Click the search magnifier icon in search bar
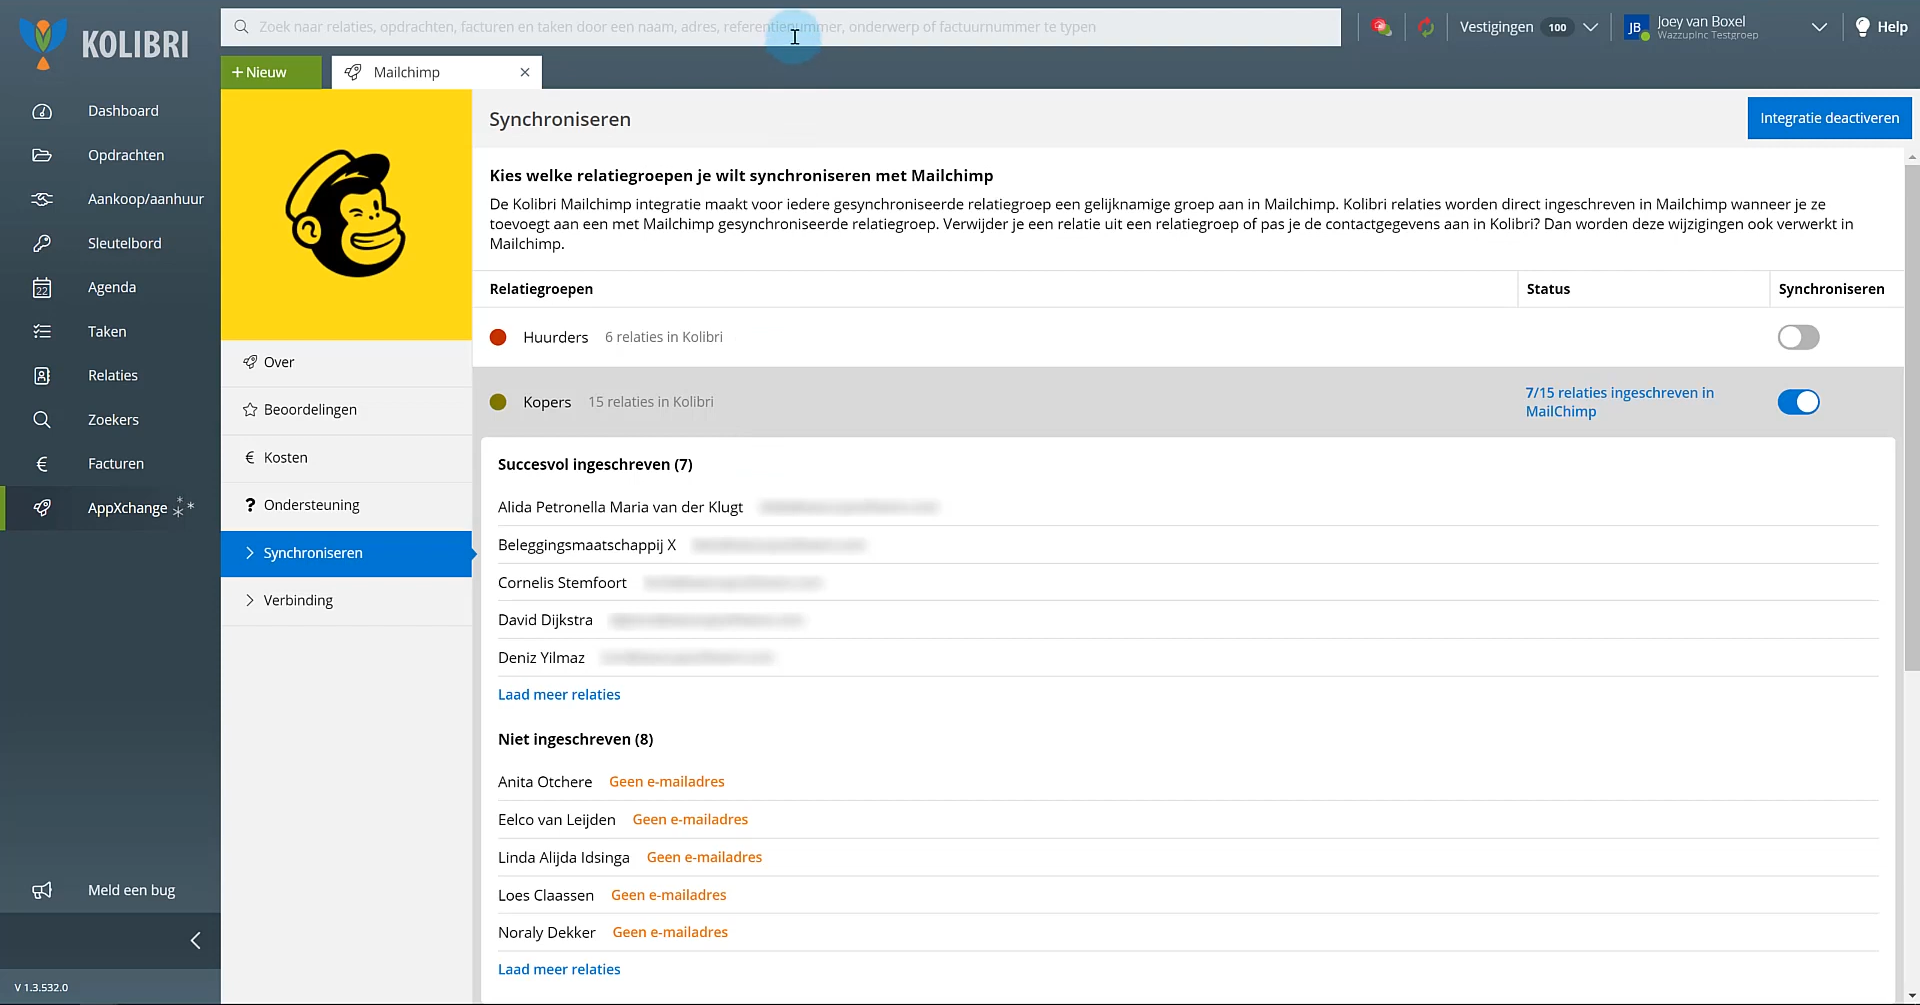The image size is (1920, 1005). 241,27
